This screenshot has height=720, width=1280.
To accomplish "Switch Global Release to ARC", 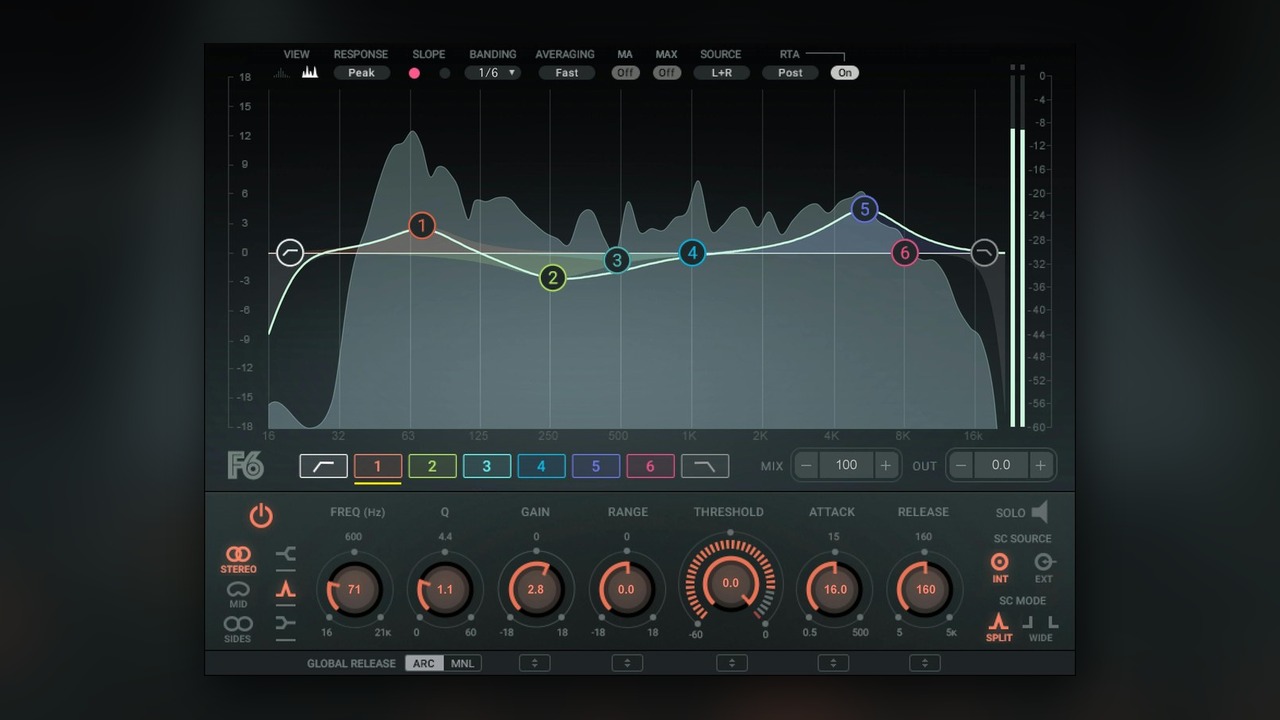I will click(424, 663).
